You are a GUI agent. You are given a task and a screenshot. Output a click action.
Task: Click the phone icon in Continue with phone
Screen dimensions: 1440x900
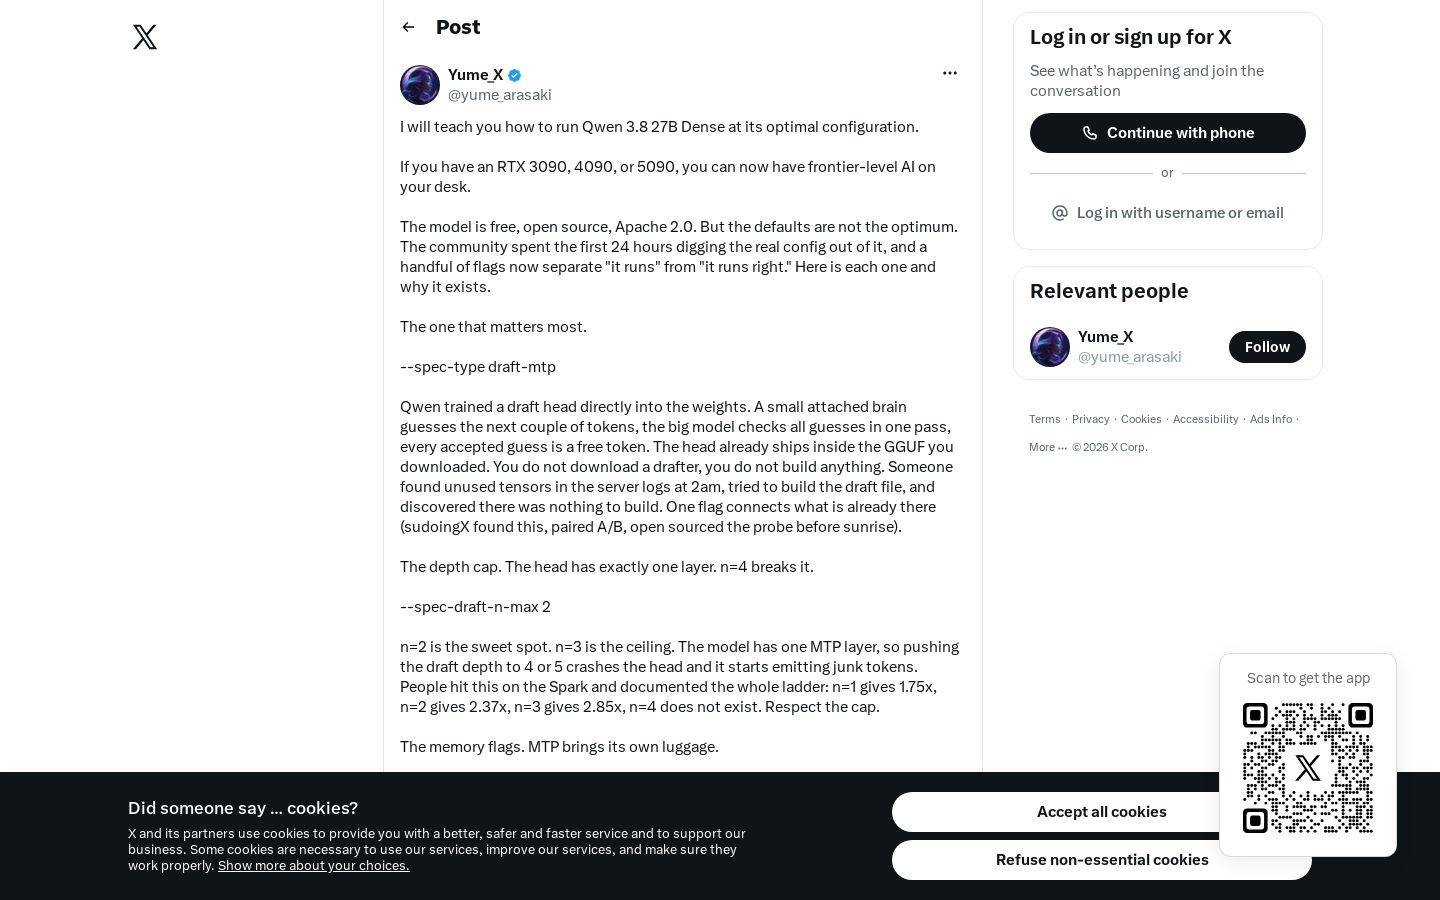pyautogui.click(x=1090, y=133)
